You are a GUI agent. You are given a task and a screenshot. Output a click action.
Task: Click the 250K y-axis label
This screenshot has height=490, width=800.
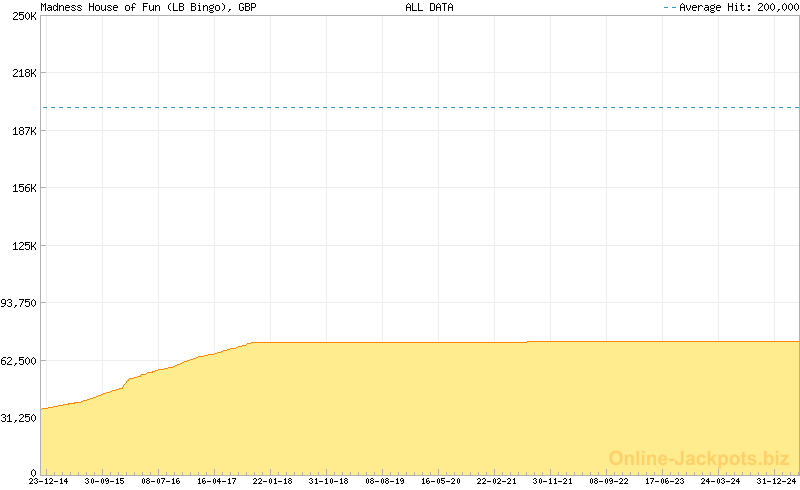point(24,16)
